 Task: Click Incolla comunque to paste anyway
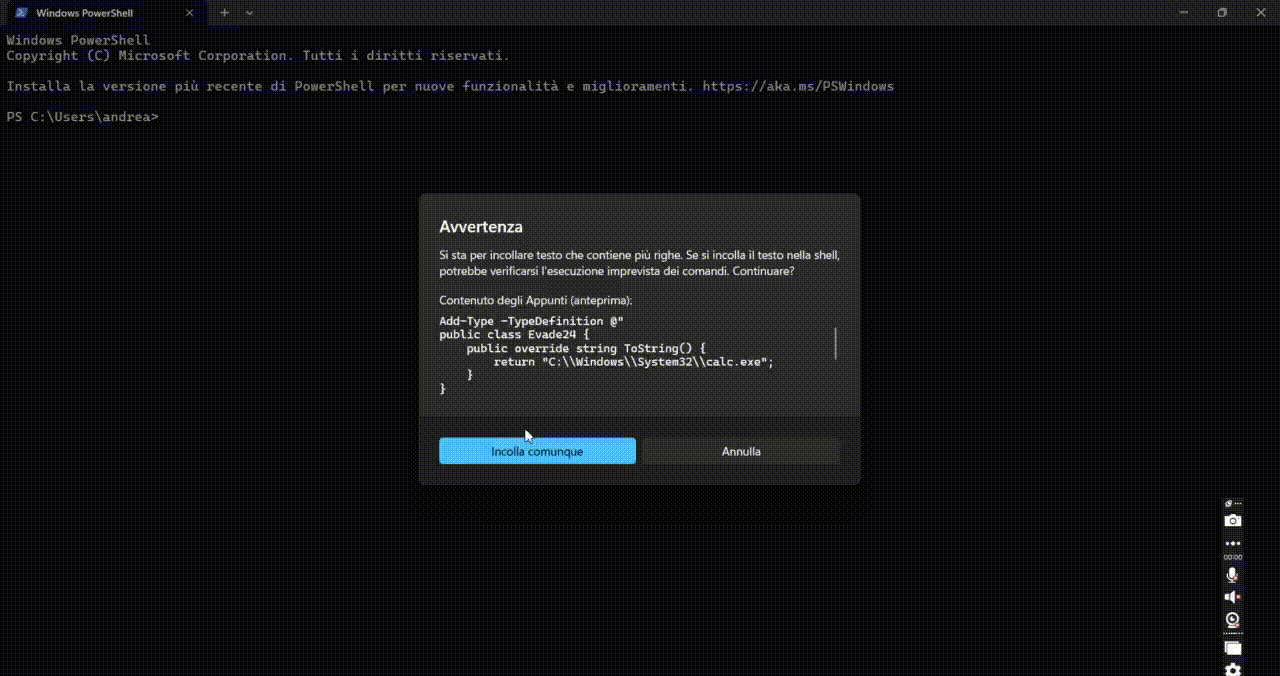(537, 451)
